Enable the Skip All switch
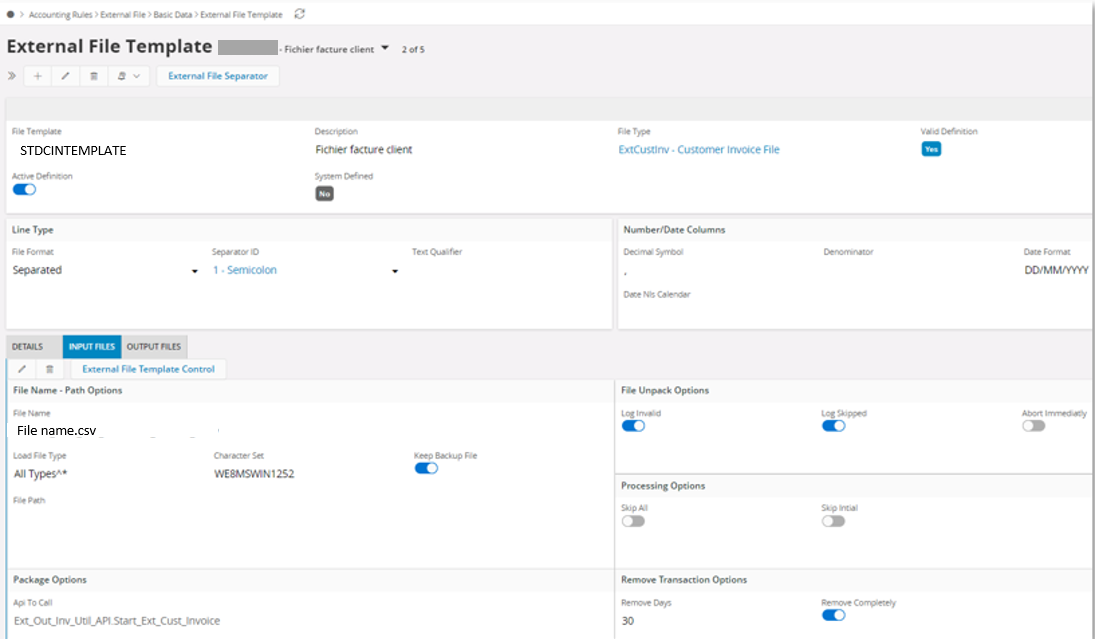 633,521
